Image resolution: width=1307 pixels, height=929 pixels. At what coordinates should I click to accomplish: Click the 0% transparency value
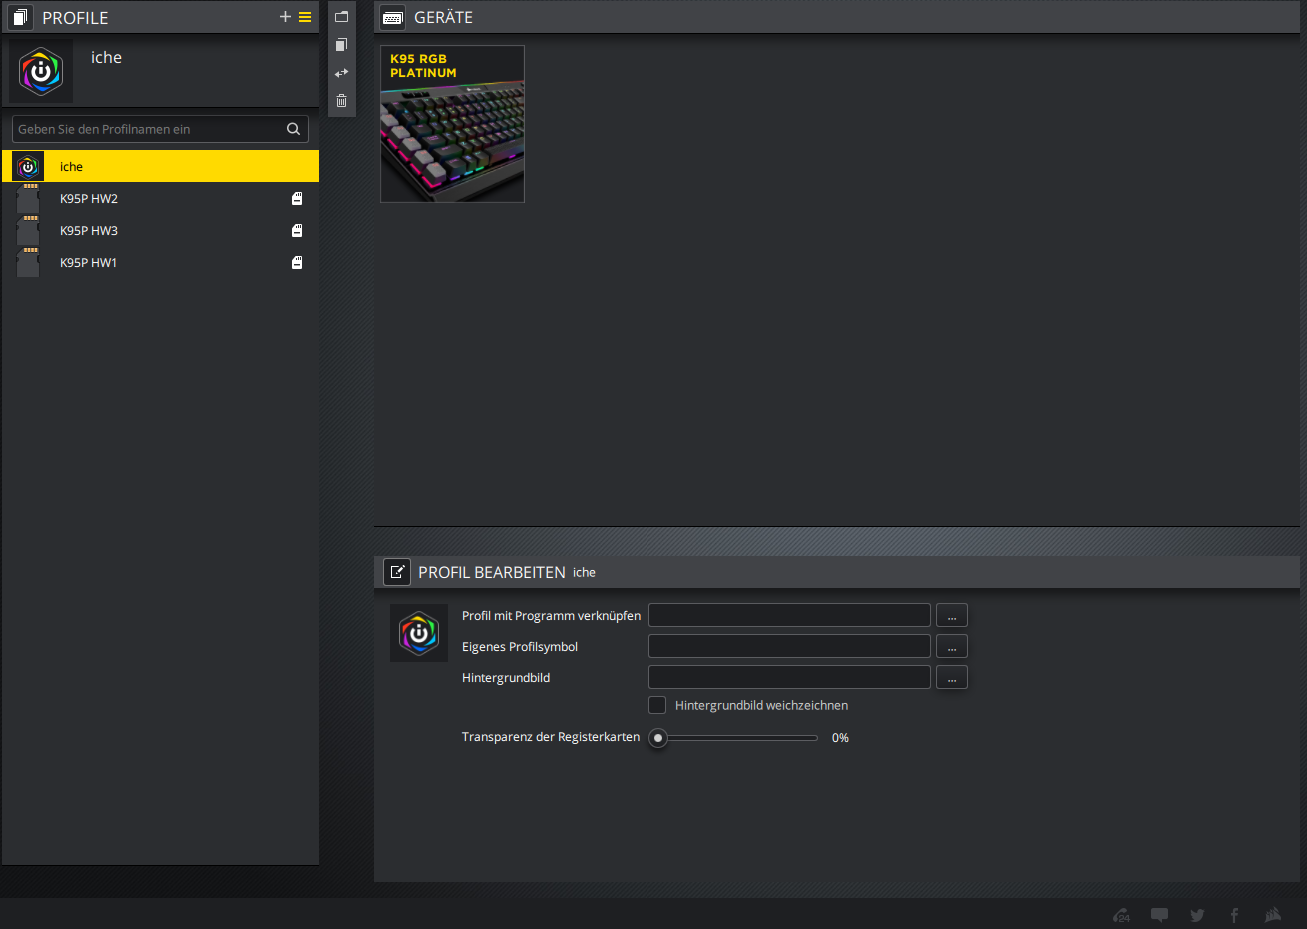840,738
